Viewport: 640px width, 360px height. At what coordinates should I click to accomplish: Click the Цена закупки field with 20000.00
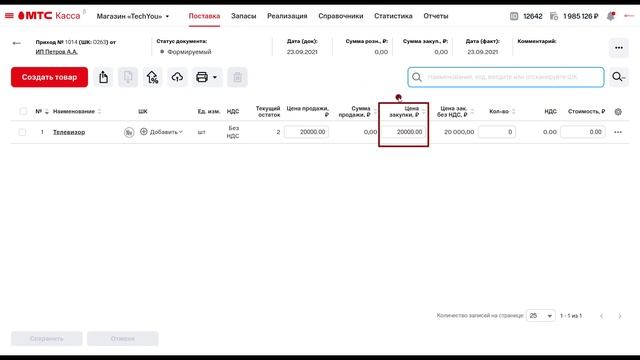click(x=403, y=132)
